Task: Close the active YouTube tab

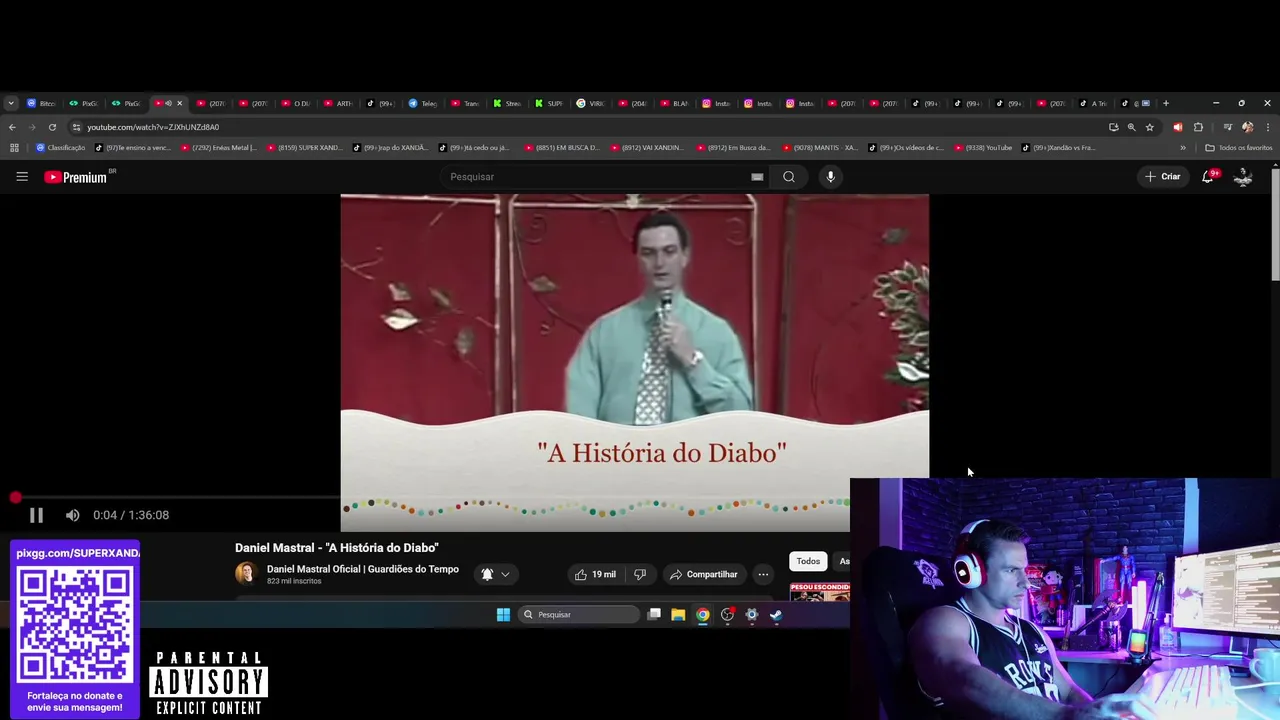Action: click(x=180, y=103)
